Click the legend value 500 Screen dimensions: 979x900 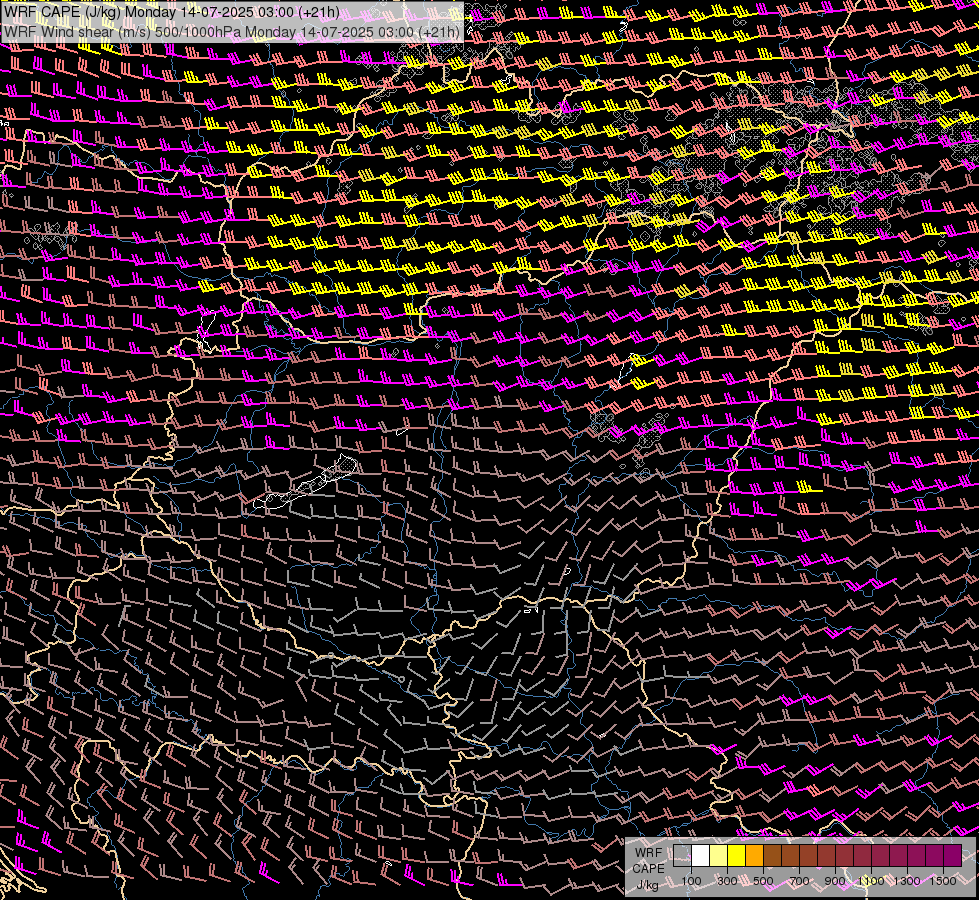point(764,881)
